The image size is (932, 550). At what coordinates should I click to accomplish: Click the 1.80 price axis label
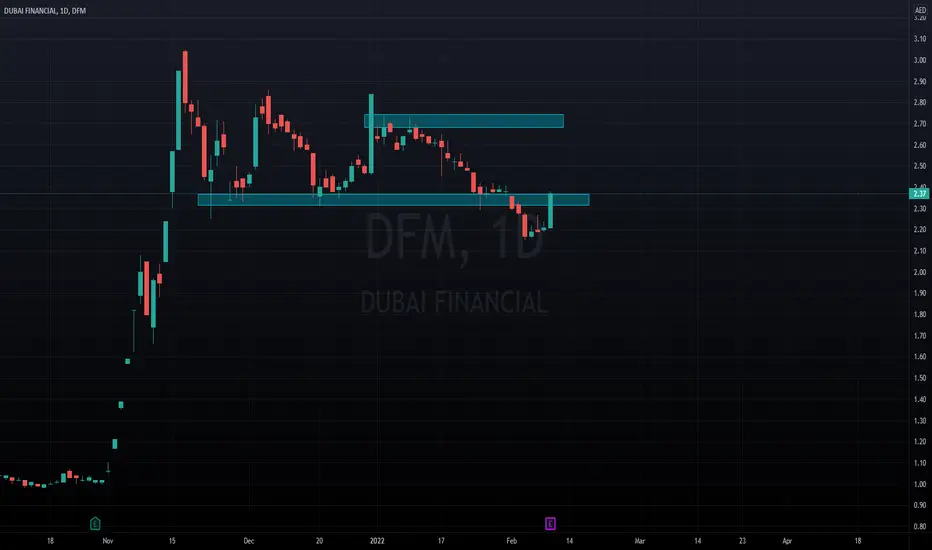(920, 315)
